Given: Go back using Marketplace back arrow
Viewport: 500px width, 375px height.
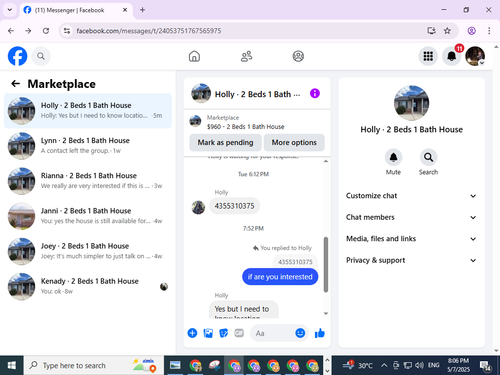Looking at the screenshot, I should (x=16, y=84).
